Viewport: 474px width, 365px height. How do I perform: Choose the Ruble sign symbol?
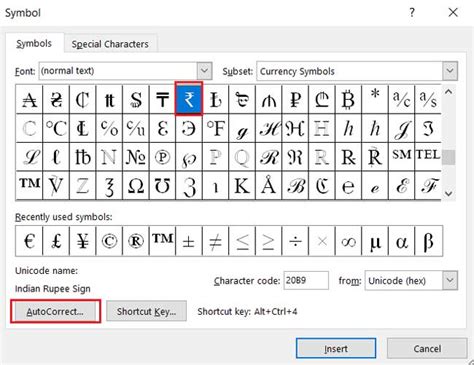pos(295,99)
